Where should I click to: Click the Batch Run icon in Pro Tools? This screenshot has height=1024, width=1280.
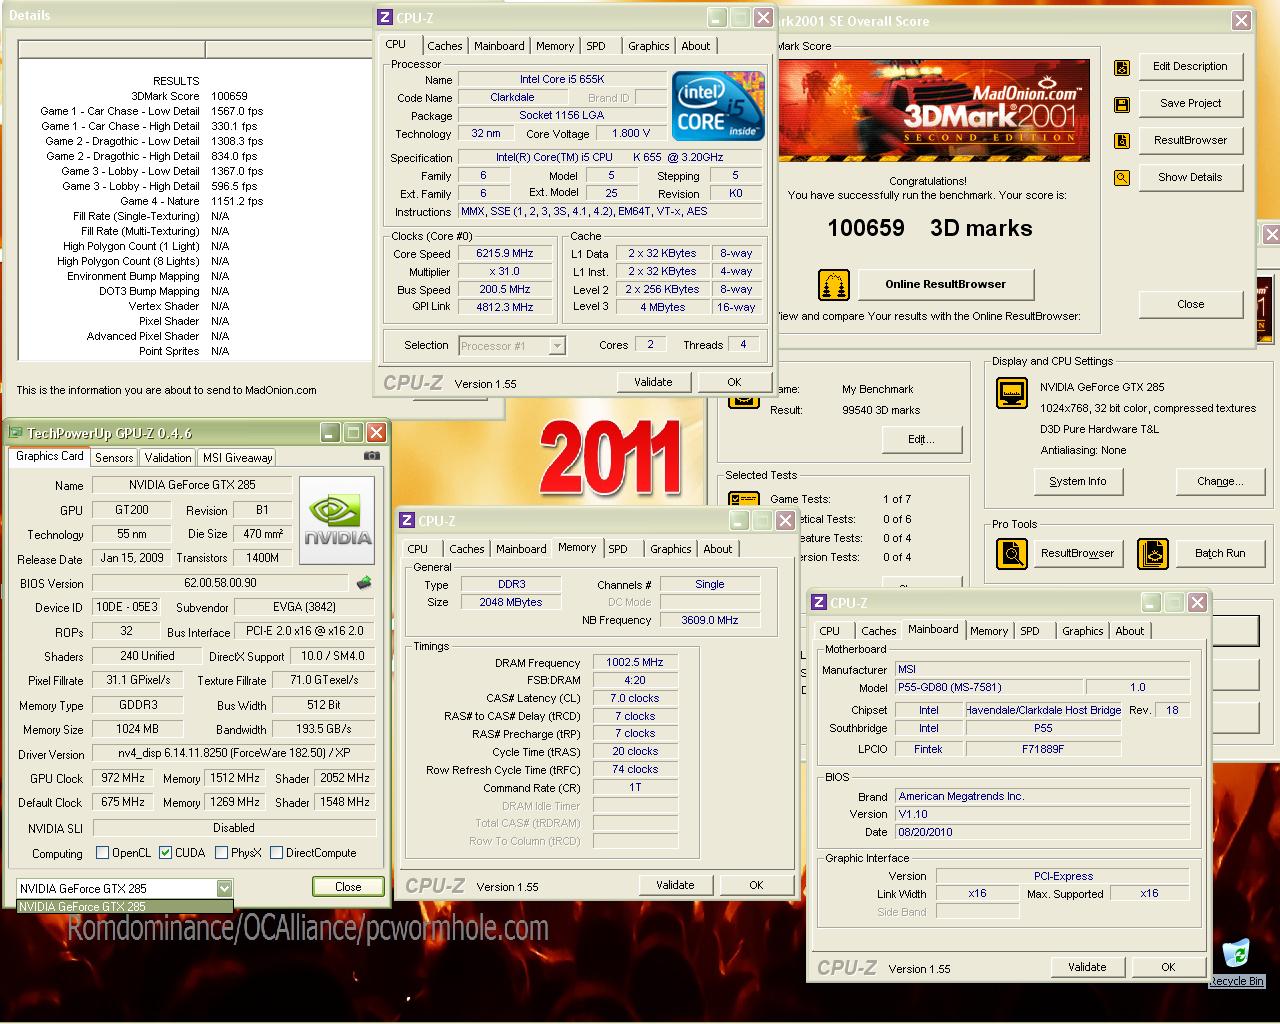click(1153, 553)
